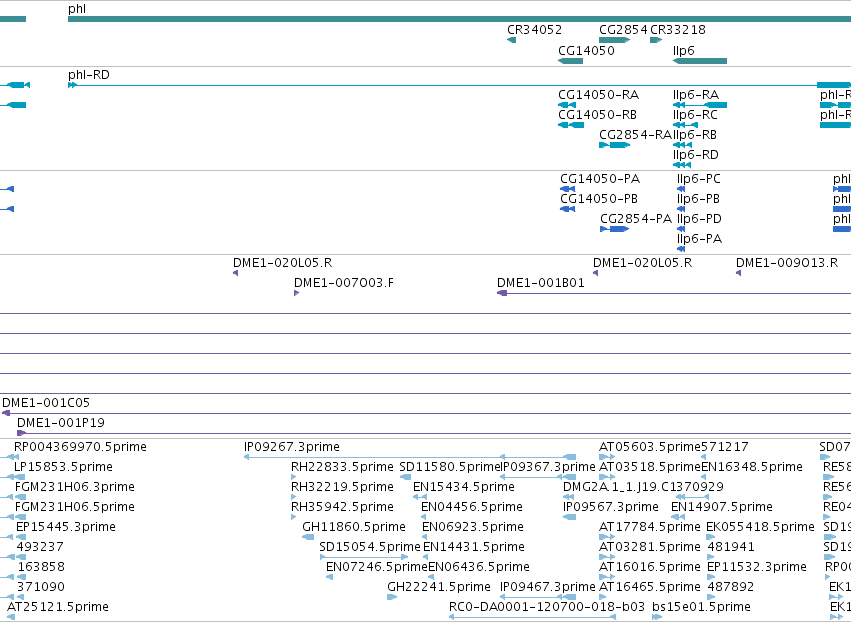
Task: Select the CG2854-PA protein label
Action: click(636, 219)
